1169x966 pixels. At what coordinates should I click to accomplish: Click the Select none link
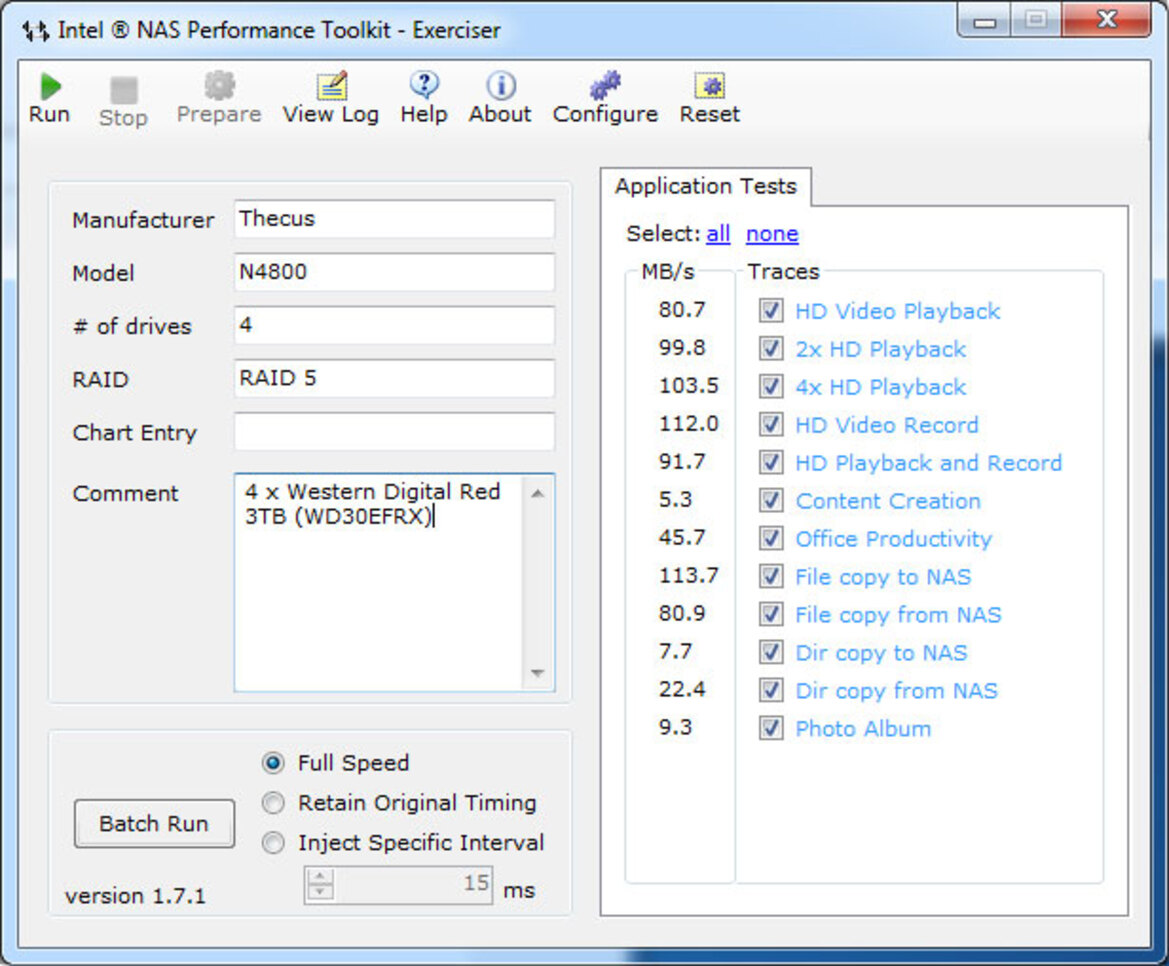pyautogui.click(x=772, y=234)
